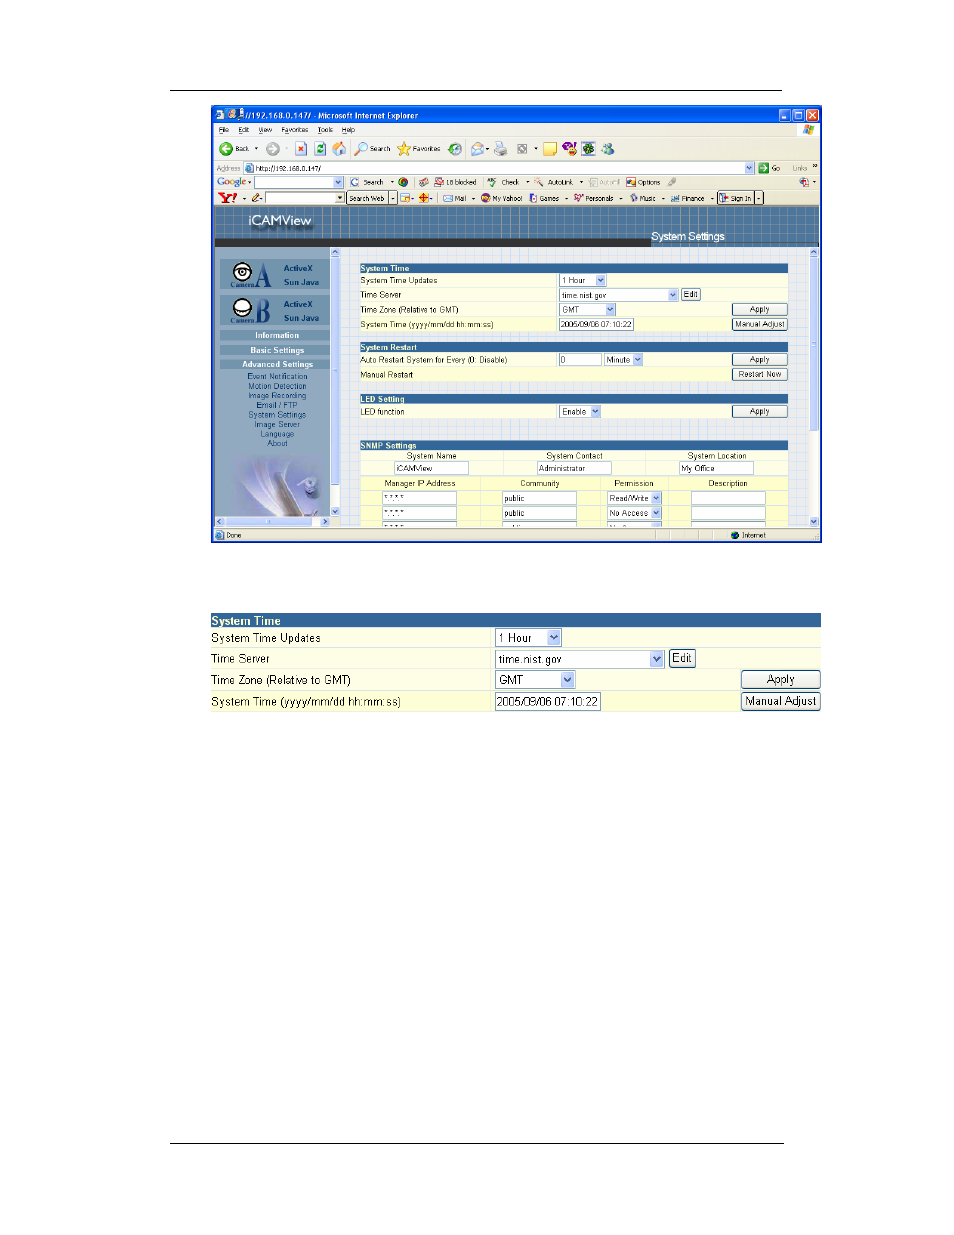The height and width of the screenshot is (1235, 954).
Task: Open the View menu
Action: pyautogui.click(x=265, y=130)
